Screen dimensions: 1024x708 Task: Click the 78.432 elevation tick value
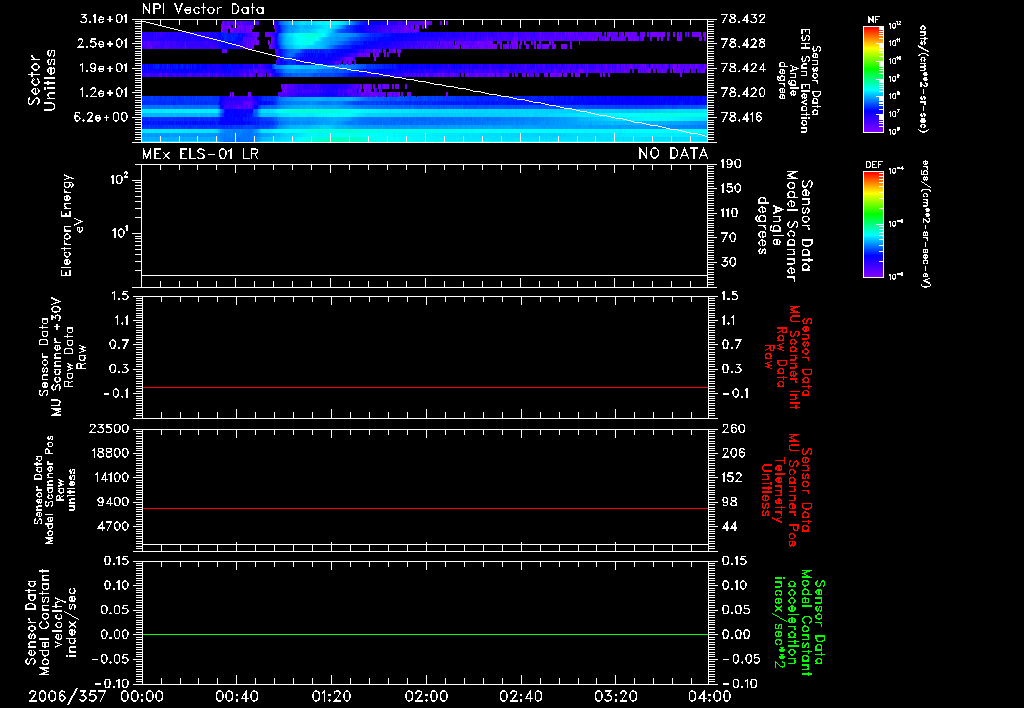743,19
